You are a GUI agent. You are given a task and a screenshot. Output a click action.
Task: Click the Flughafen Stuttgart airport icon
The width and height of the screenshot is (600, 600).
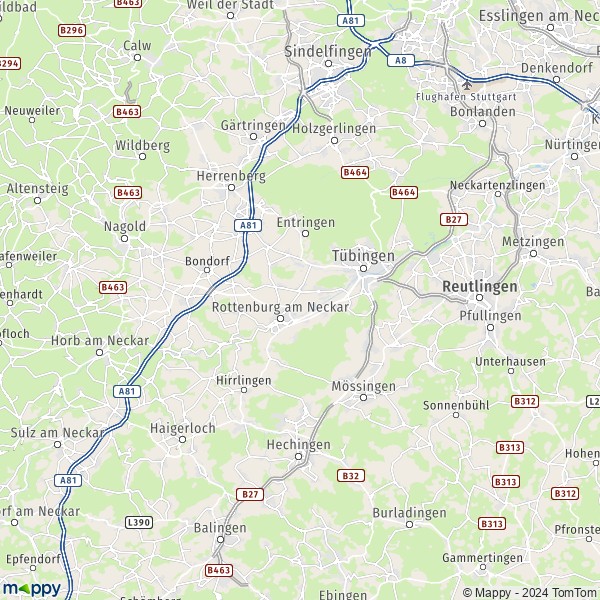466,85
